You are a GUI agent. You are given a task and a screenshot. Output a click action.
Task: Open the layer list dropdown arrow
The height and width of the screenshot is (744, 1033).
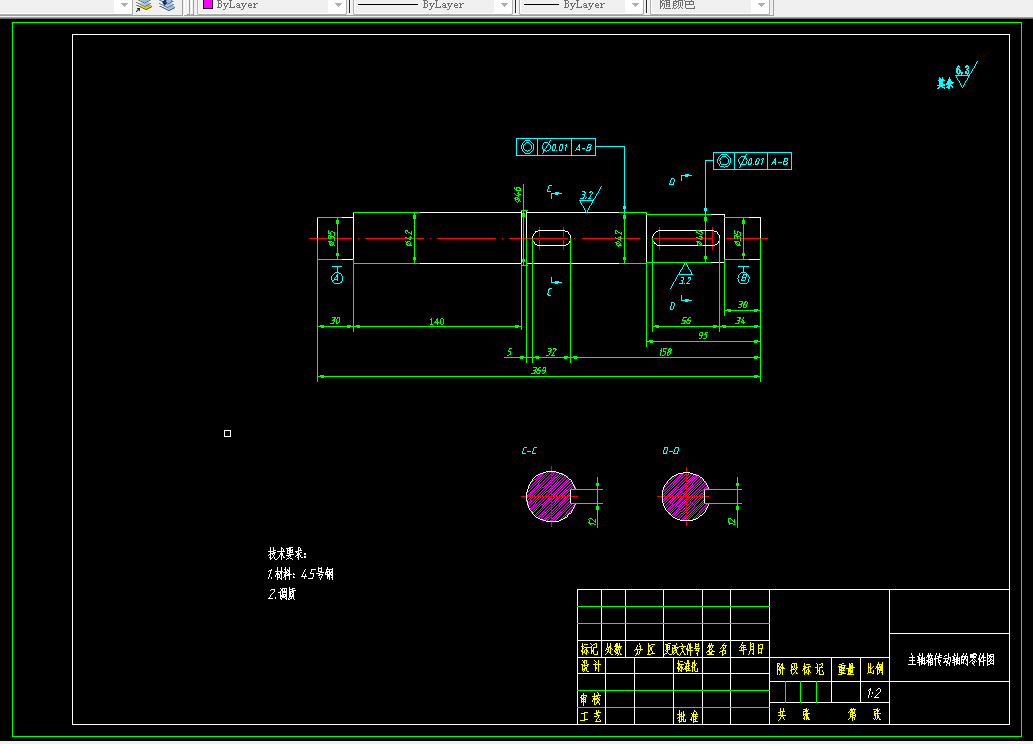[x=123, y=5]
